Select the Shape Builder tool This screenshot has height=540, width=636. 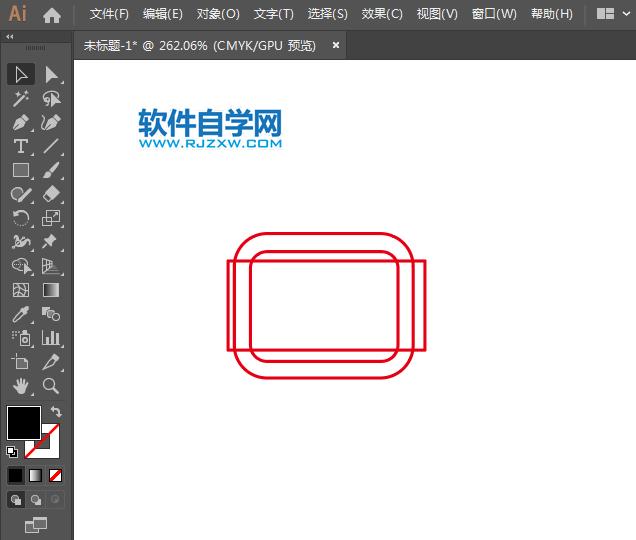click(x=21, y=266)
